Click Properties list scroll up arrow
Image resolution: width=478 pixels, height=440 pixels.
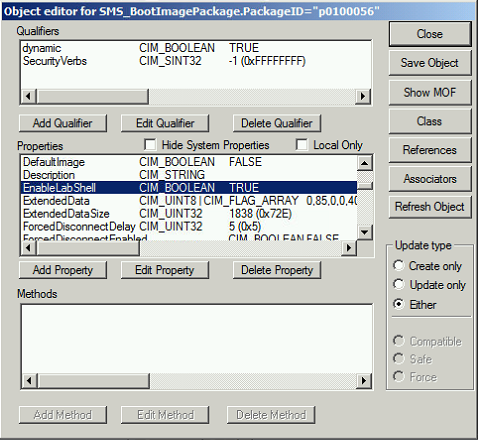365,163
